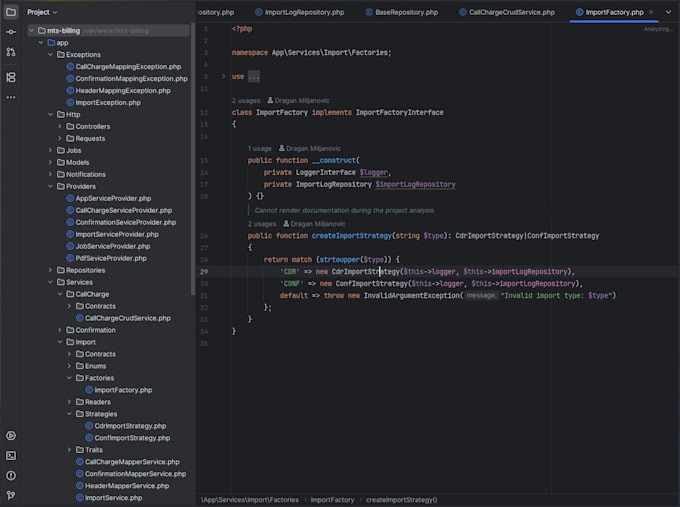Open ImportService.php file
Image resolution: width=680 pixels, height=507 pixels.
(109, 498)
